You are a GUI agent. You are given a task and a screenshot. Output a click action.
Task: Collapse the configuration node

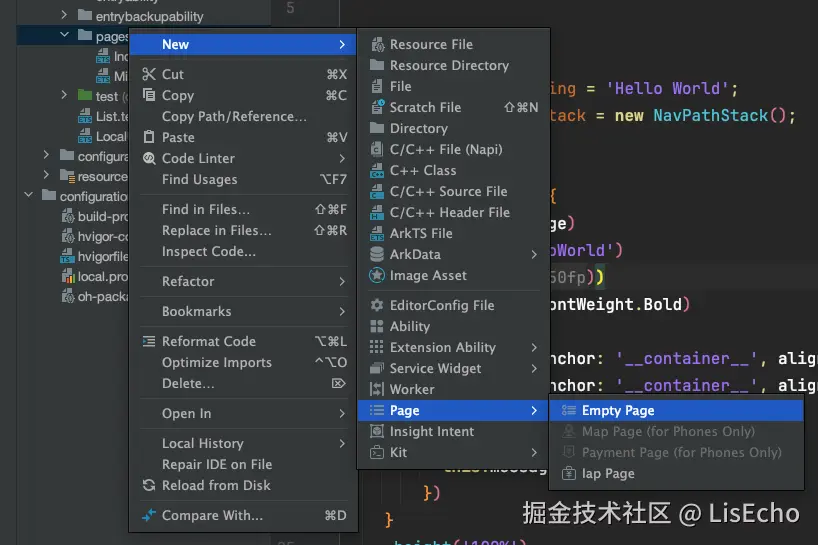pos(29,195)
